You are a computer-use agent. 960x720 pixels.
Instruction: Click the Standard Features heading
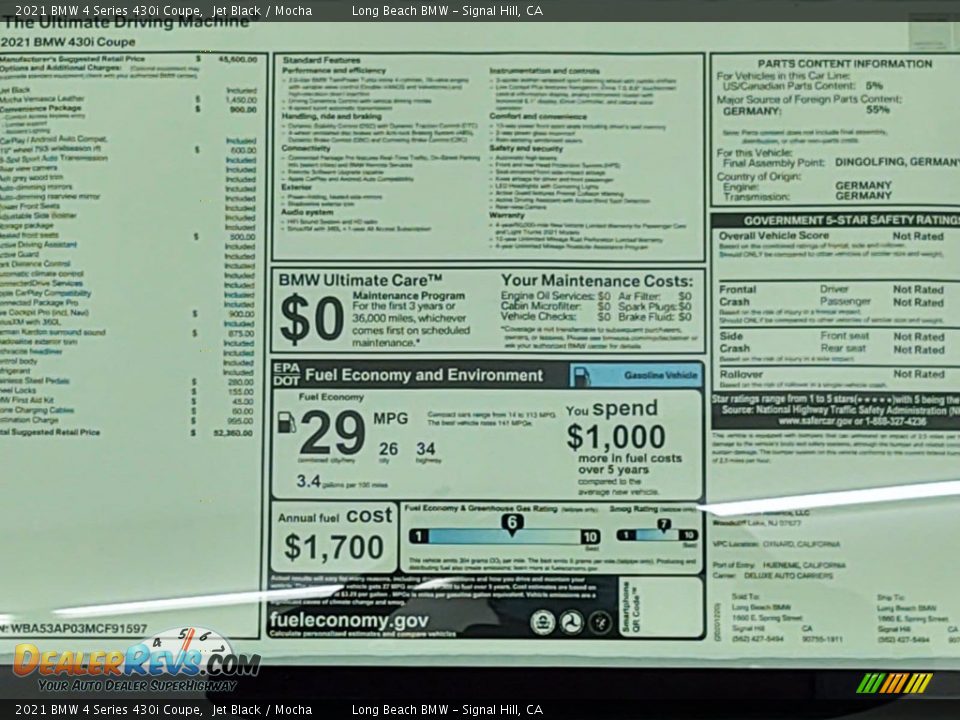click(321, 60)
